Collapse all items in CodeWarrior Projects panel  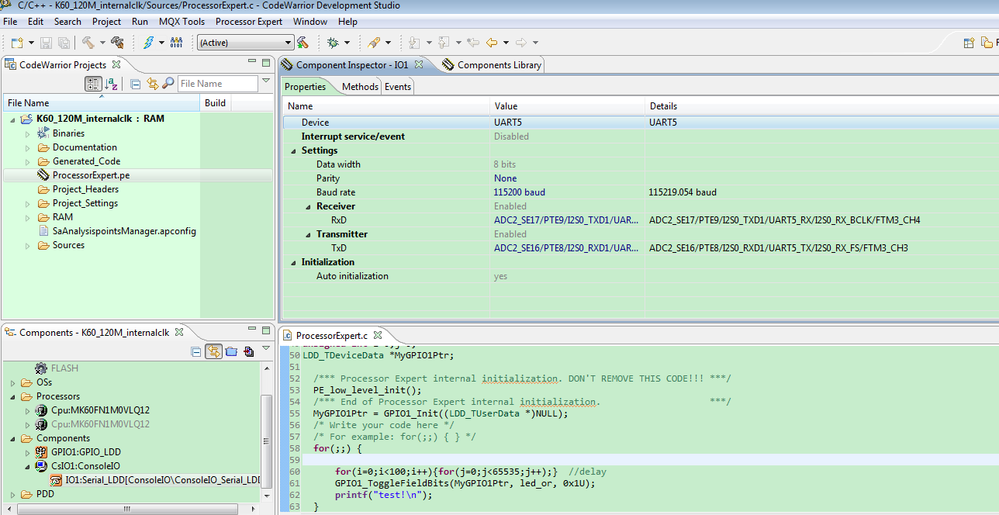click(135, 84)
